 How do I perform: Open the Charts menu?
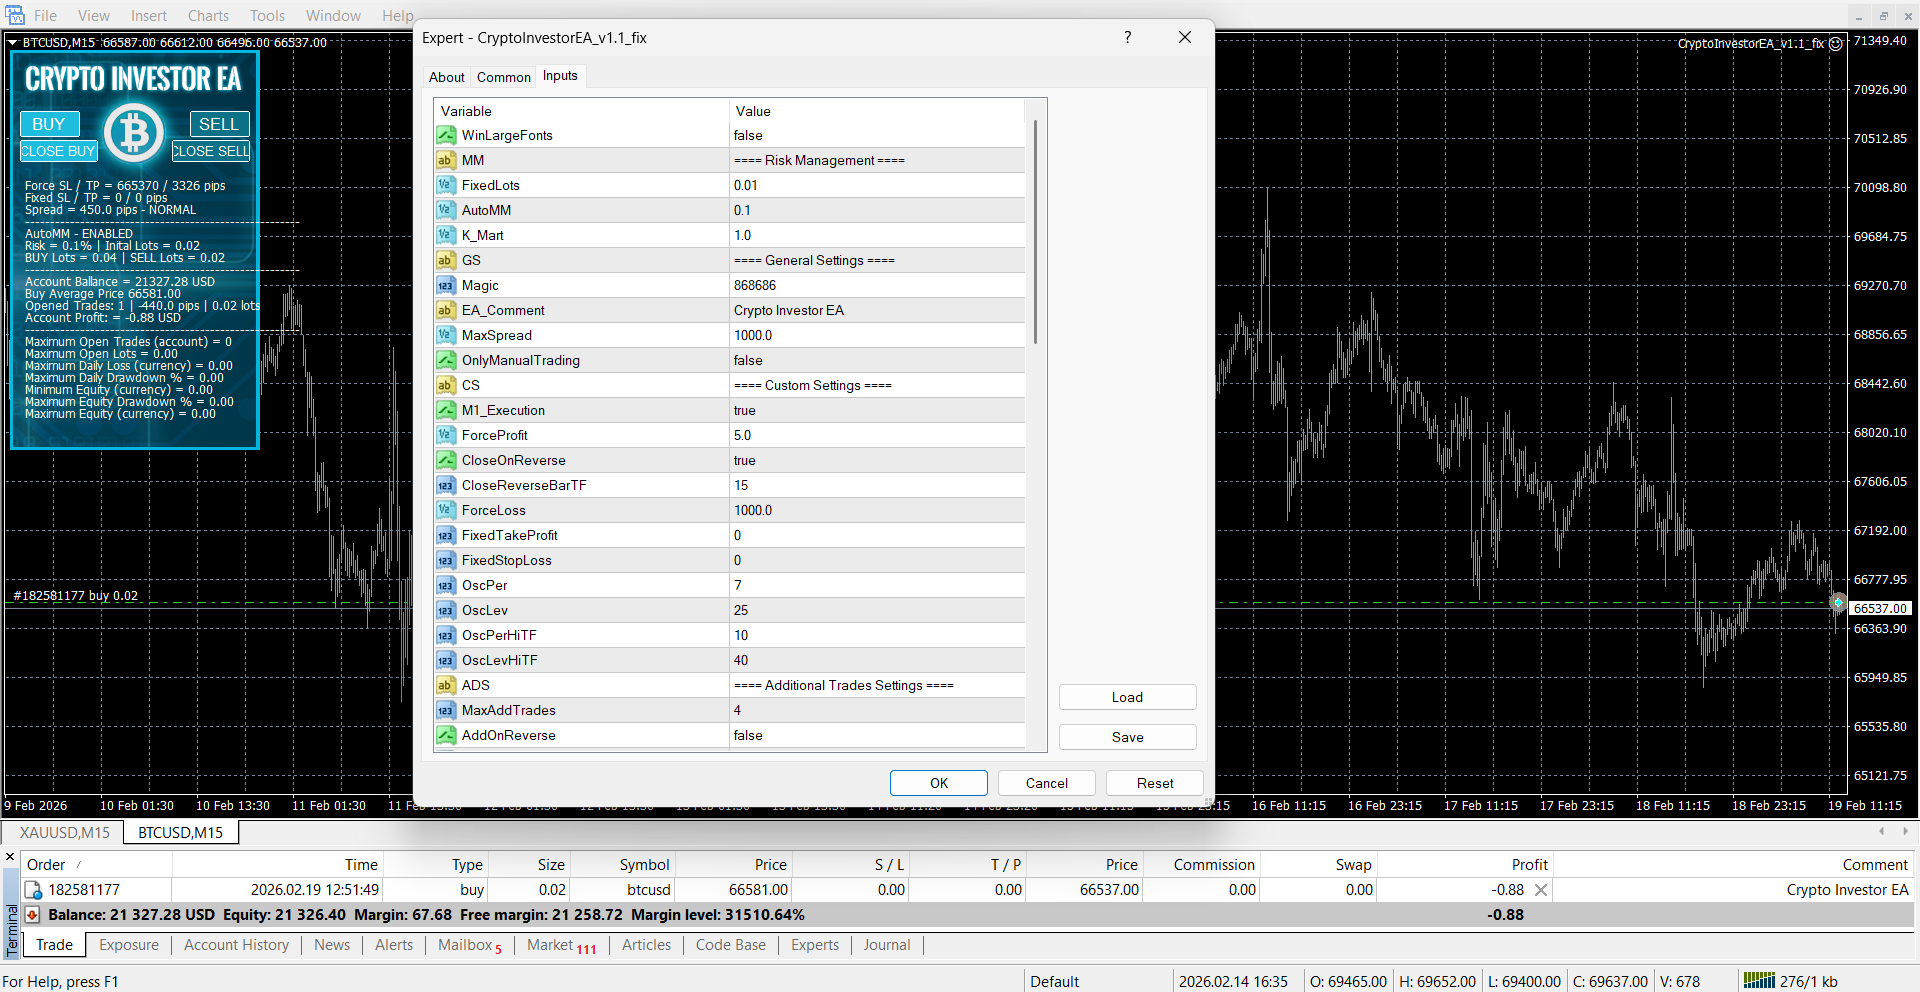click(x=208, y=16)
